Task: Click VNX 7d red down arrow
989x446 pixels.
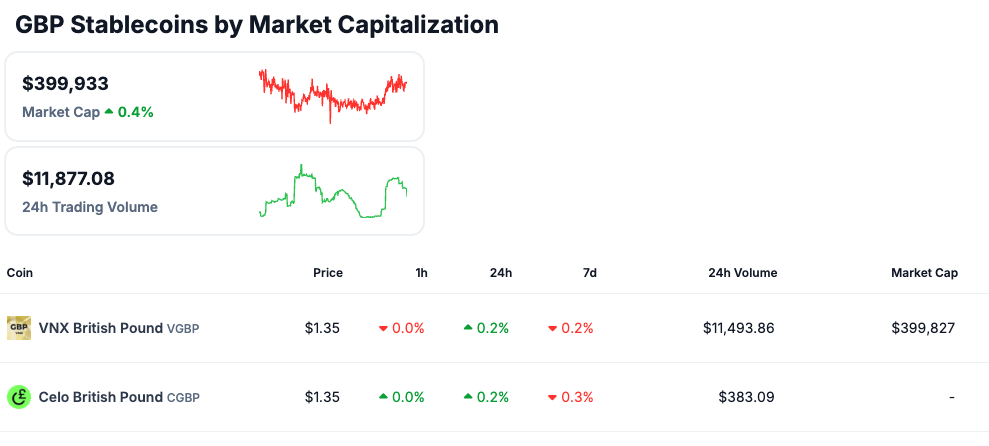Action: pos(553,328)
